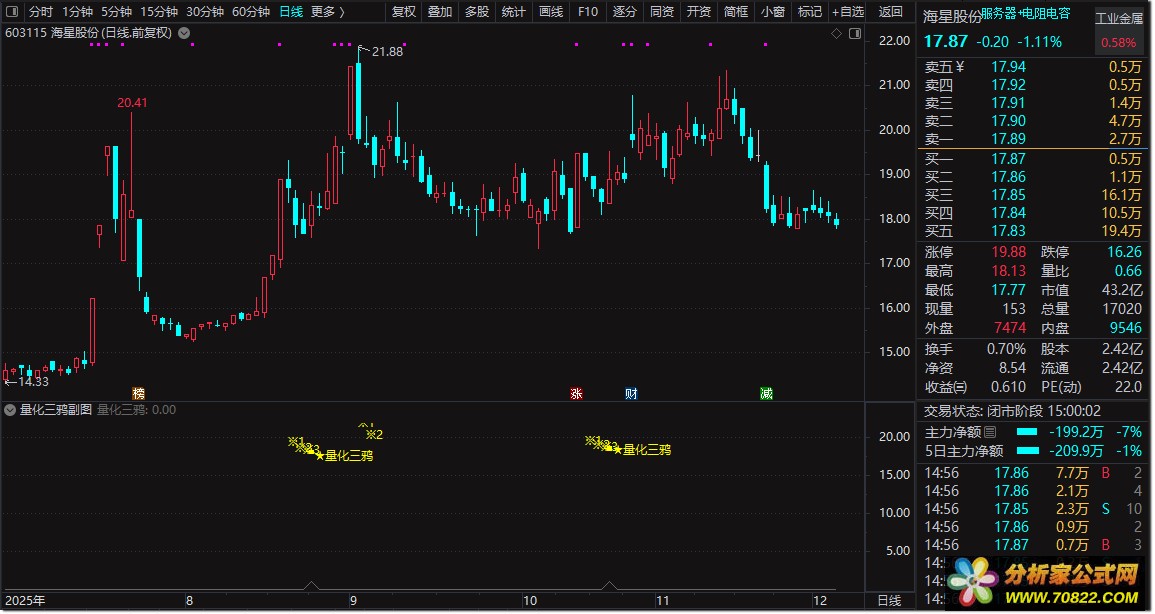Screen dimensions: 1155x614
Task: Add stock via +自选 button
Action: (848, 12)
